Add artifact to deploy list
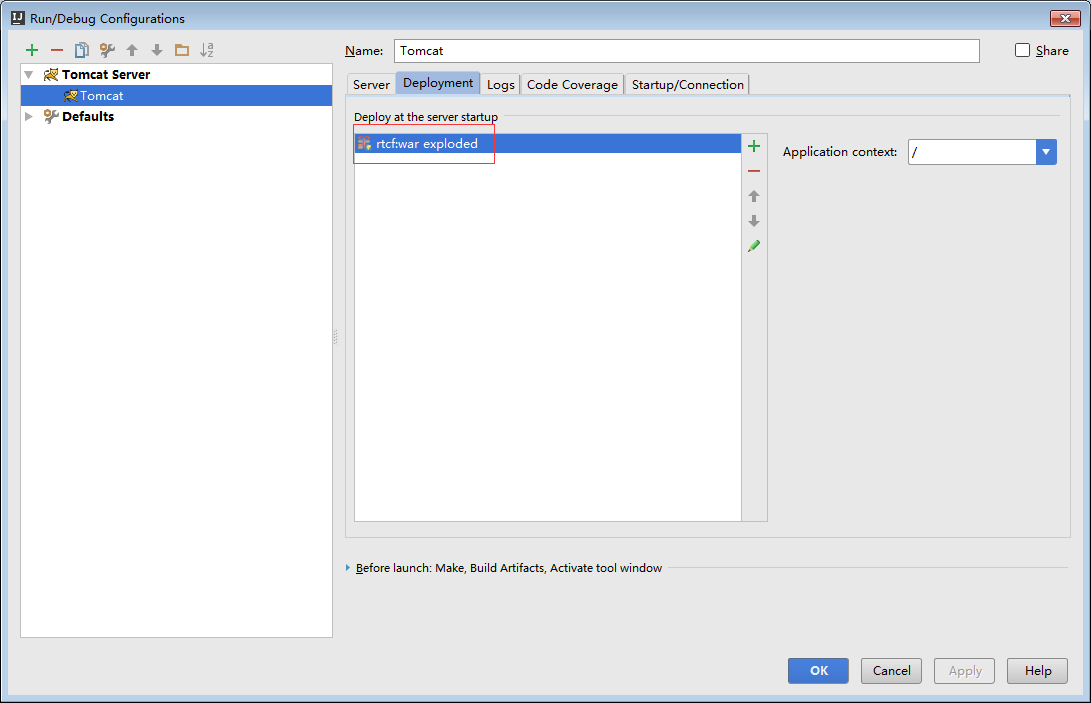Image resolution: width=1091 pixels, height=703 pixels. [754, 146]
